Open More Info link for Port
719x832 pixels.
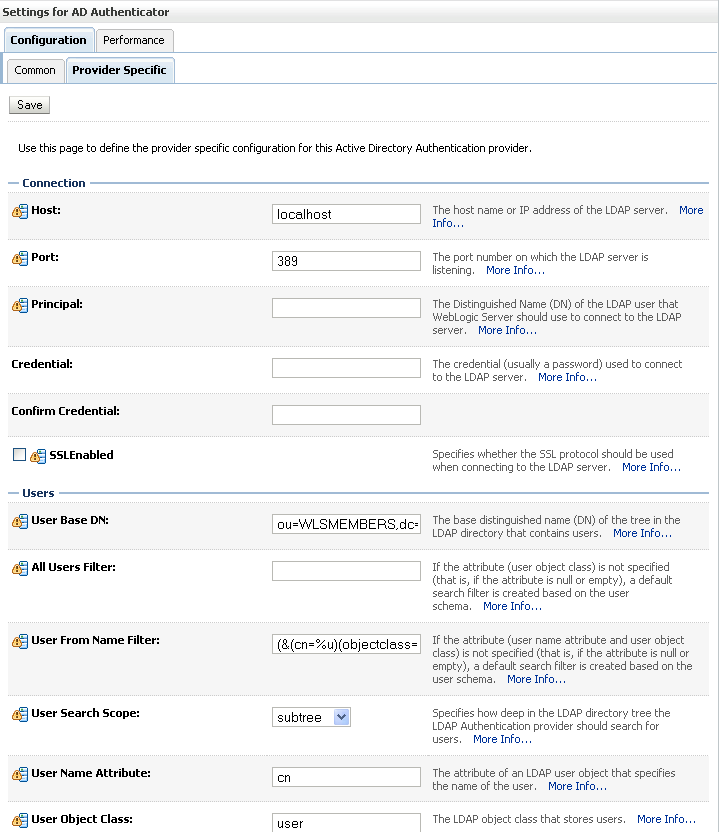click(x=515, y=270)
